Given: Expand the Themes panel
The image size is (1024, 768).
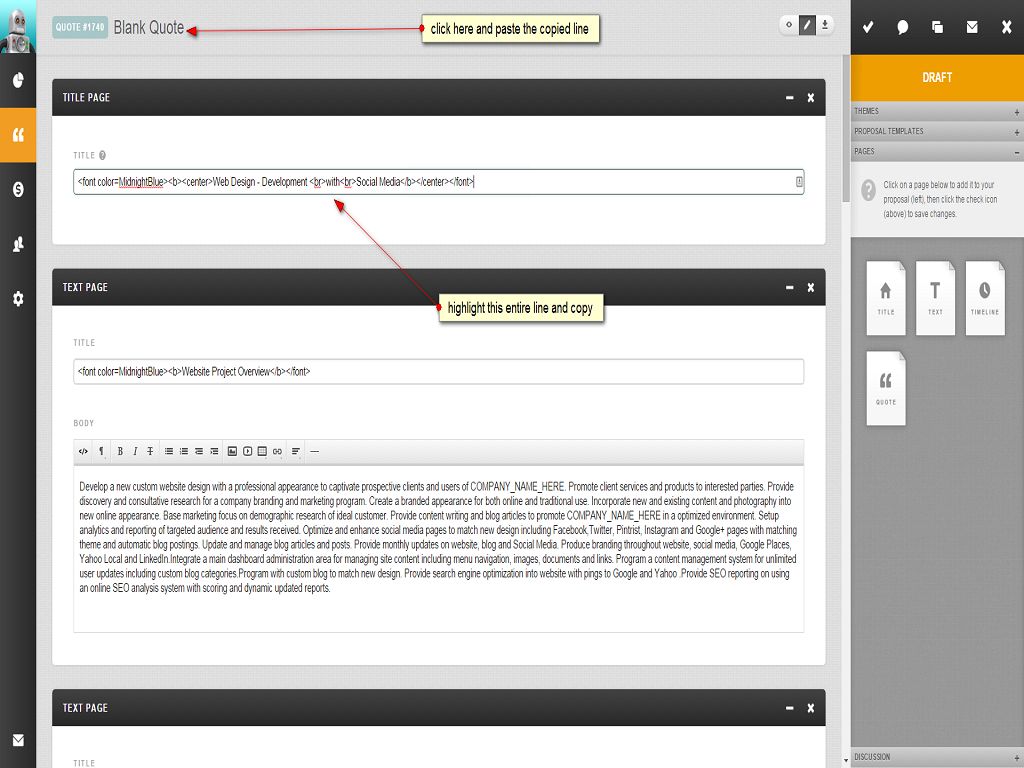Looking at the screenshot, I should 937,111.
